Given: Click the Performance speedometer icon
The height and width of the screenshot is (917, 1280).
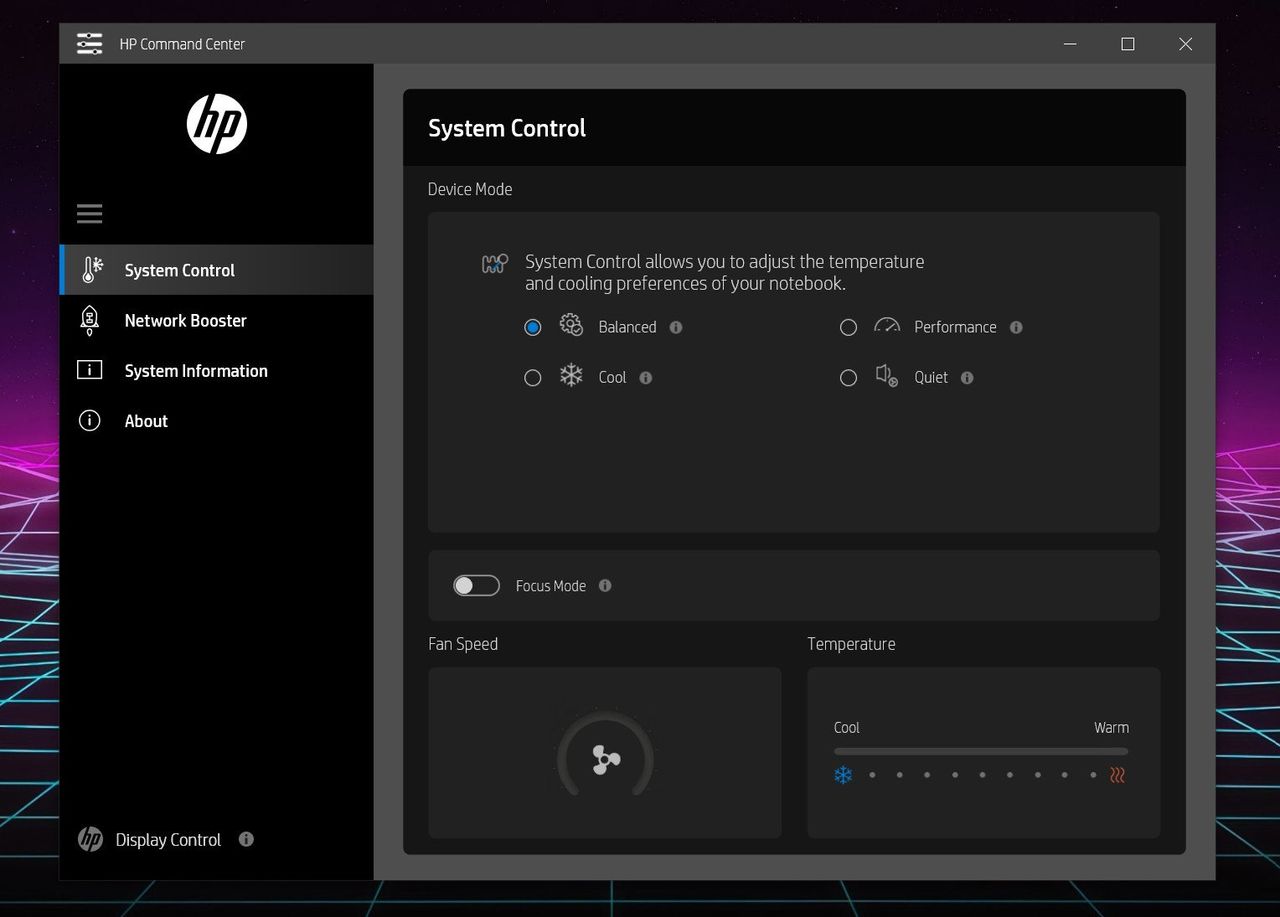Looking at the screenshot, I should click(887, 325).
